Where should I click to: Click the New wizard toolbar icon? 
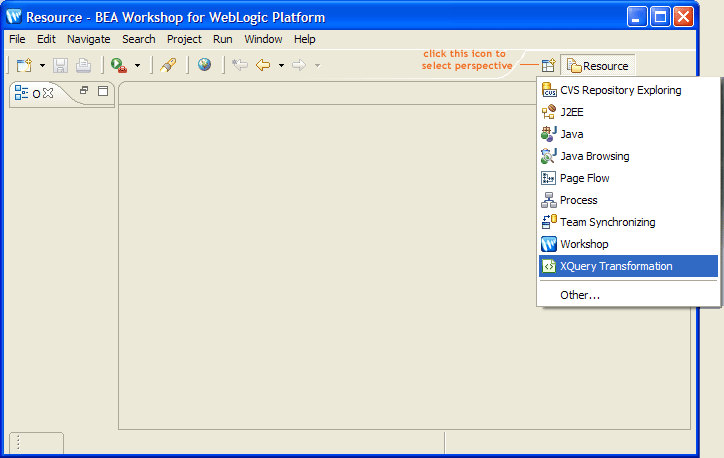coord(24,65)
